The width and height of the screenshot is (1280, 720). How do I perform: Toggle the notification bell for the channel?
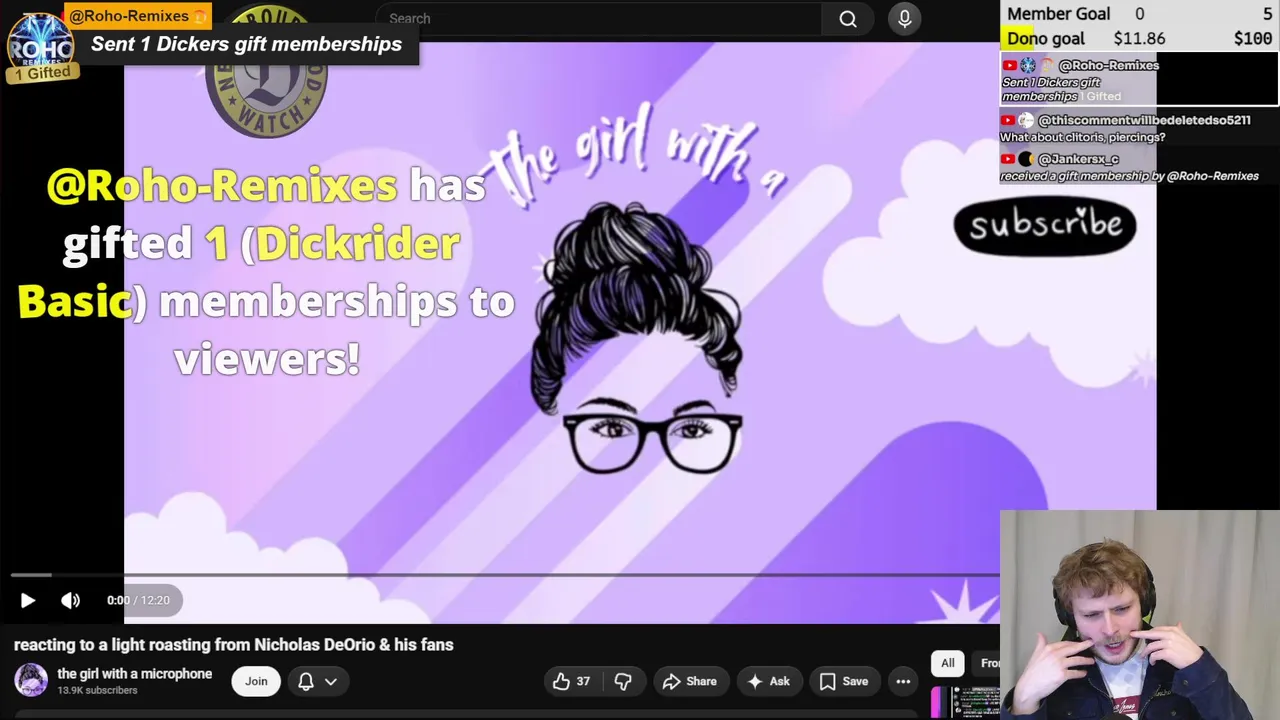coord(306,681)
